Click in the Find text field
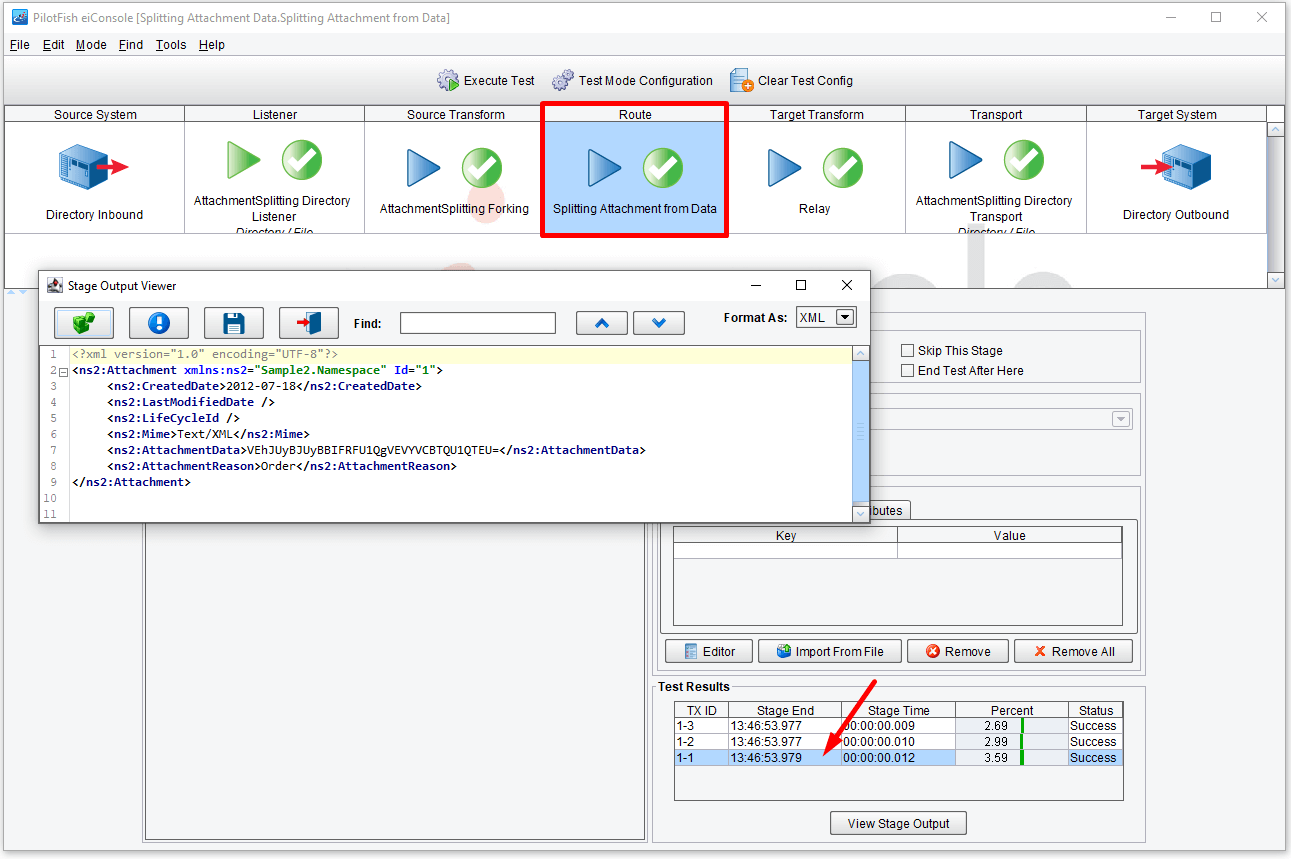The image size is (1291, 859). (478, 323)
